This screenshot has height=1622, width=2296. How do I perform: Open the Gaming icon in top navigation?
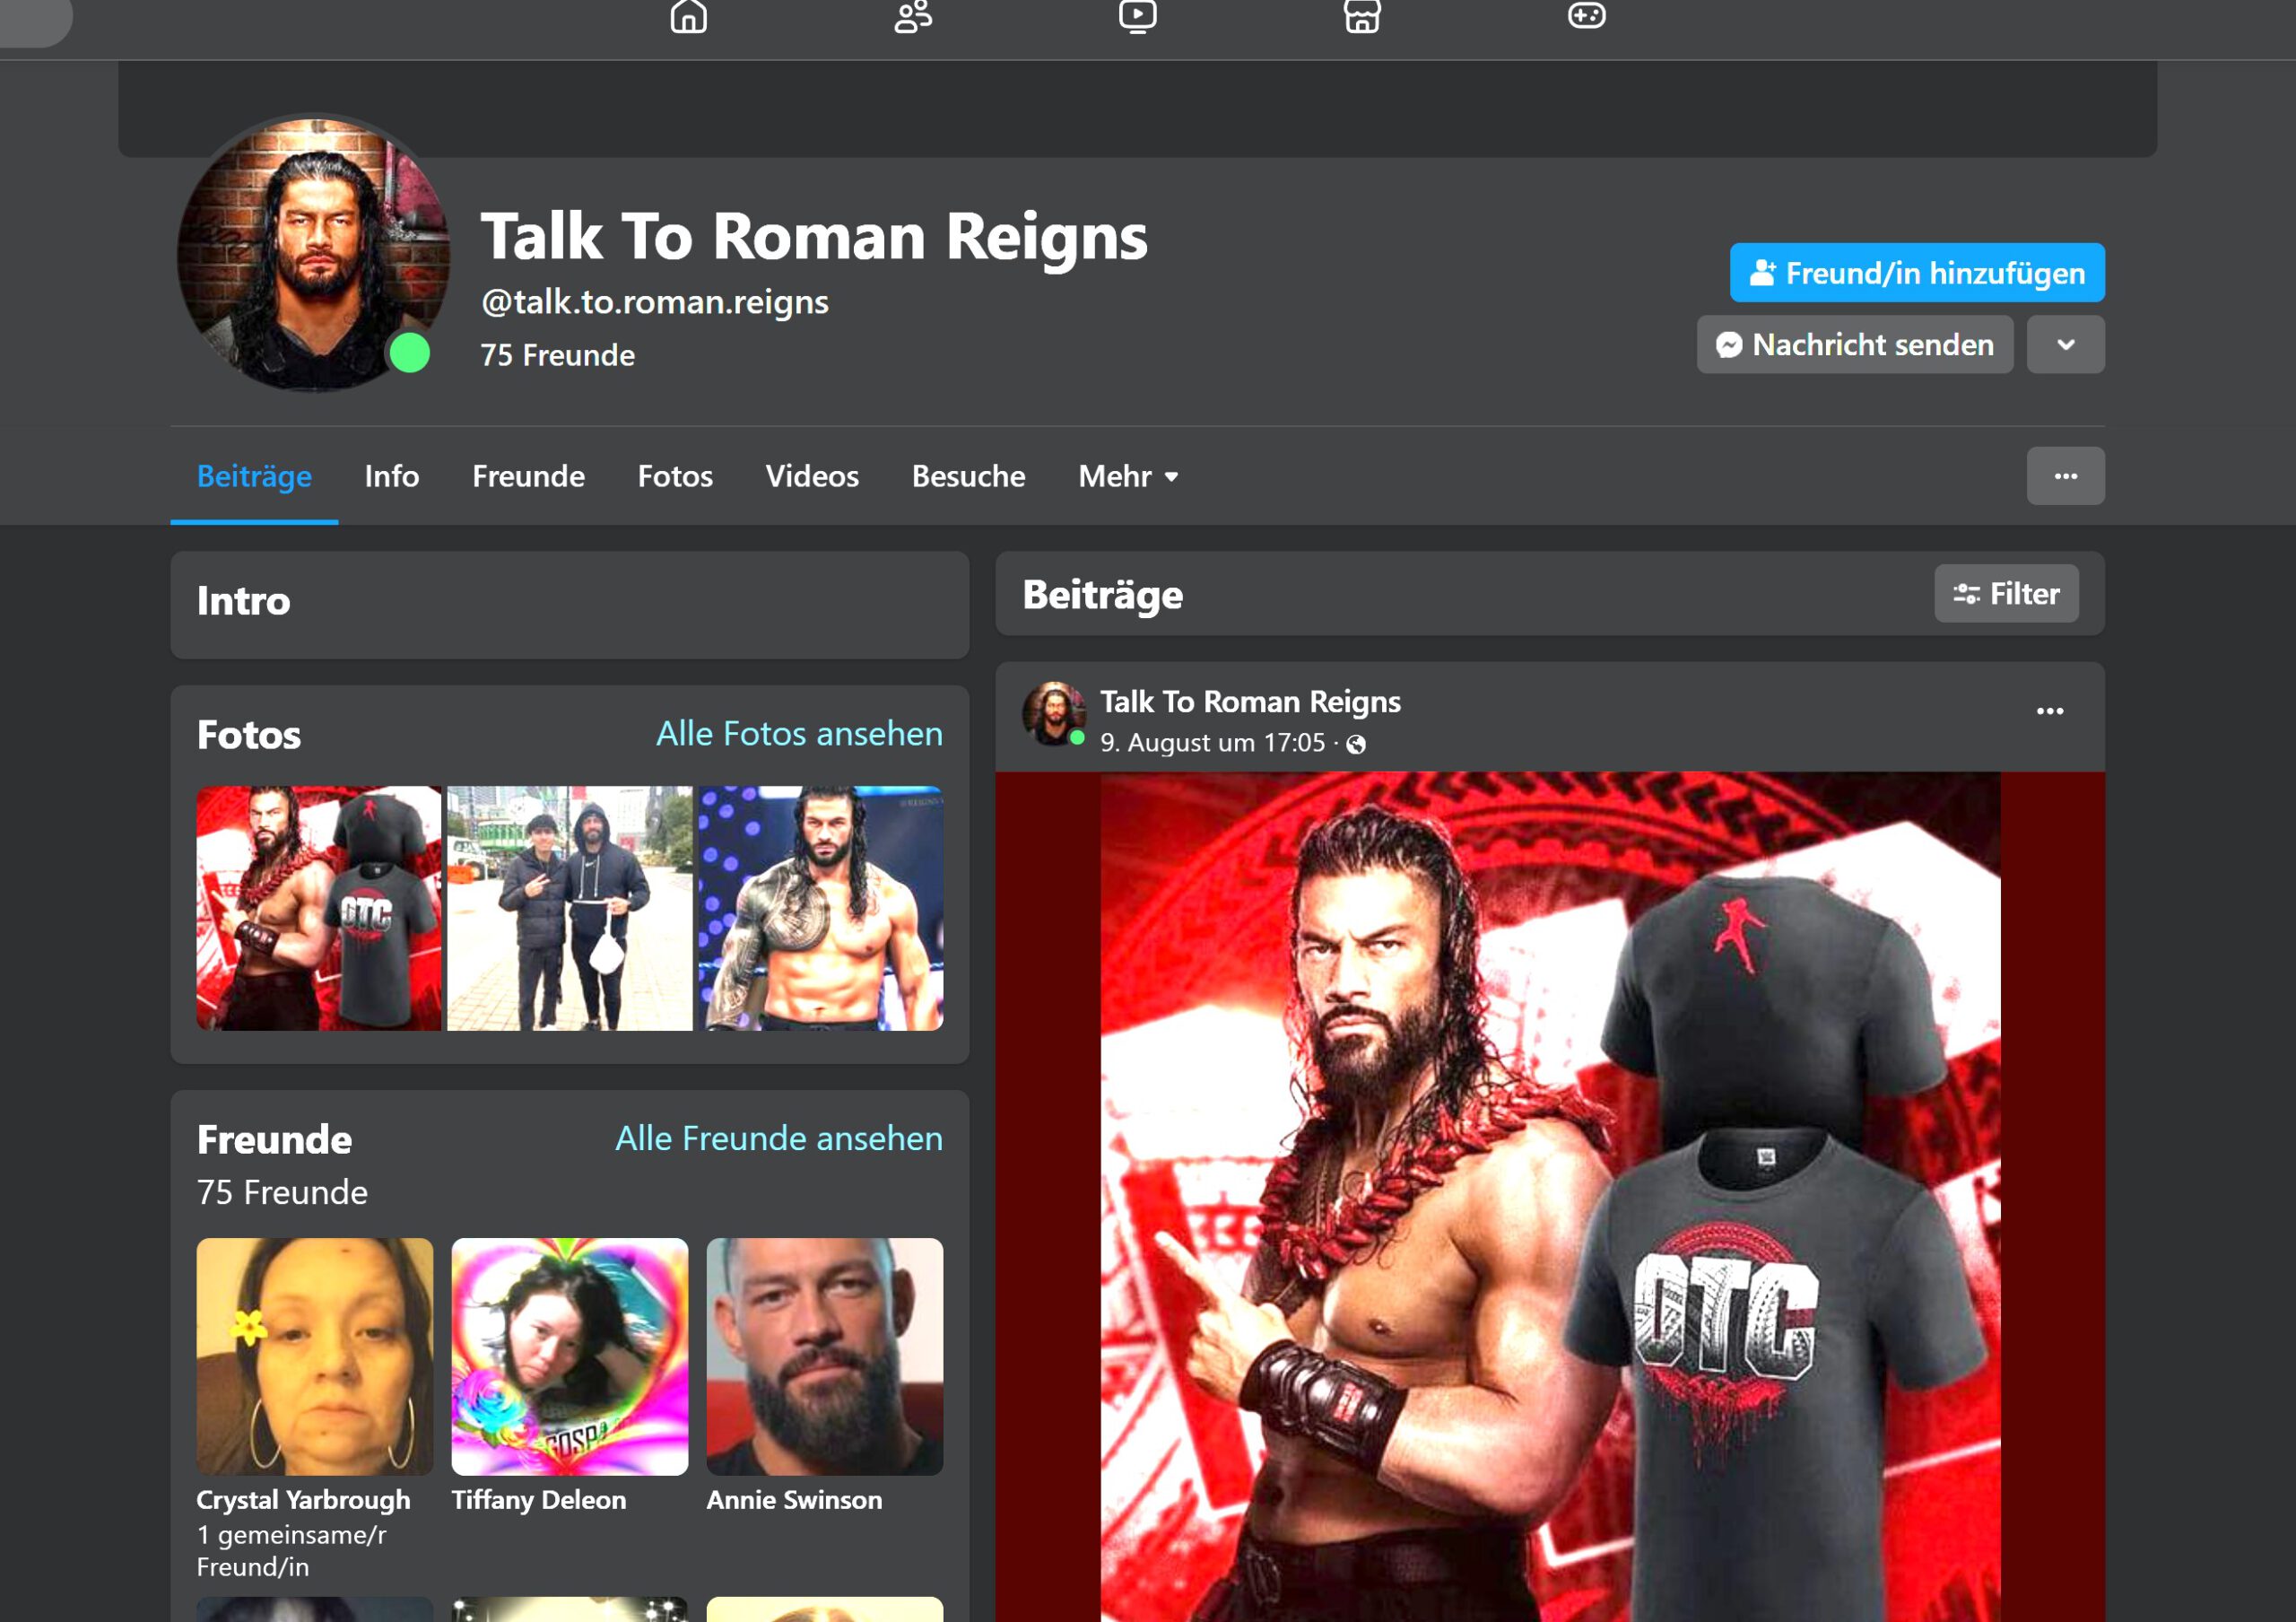coord(1586,16)
